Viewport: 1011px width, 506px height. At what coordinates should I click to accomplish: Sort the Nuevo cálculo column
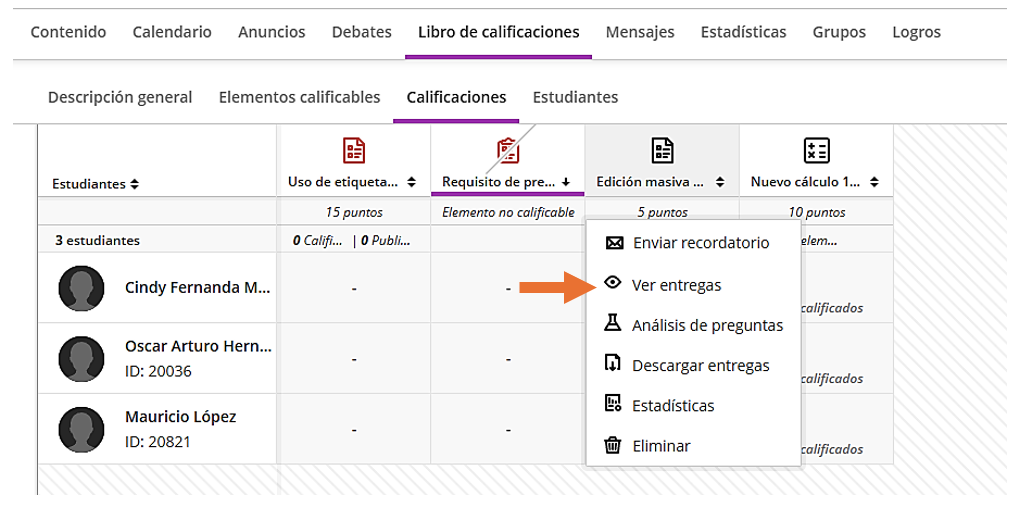874,182
